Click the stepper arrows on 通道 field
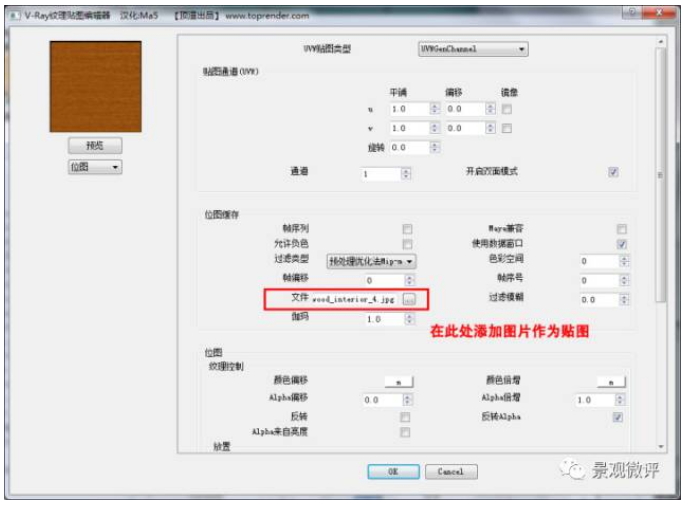Screen dimensions: 691x505 tap(406, 173)
